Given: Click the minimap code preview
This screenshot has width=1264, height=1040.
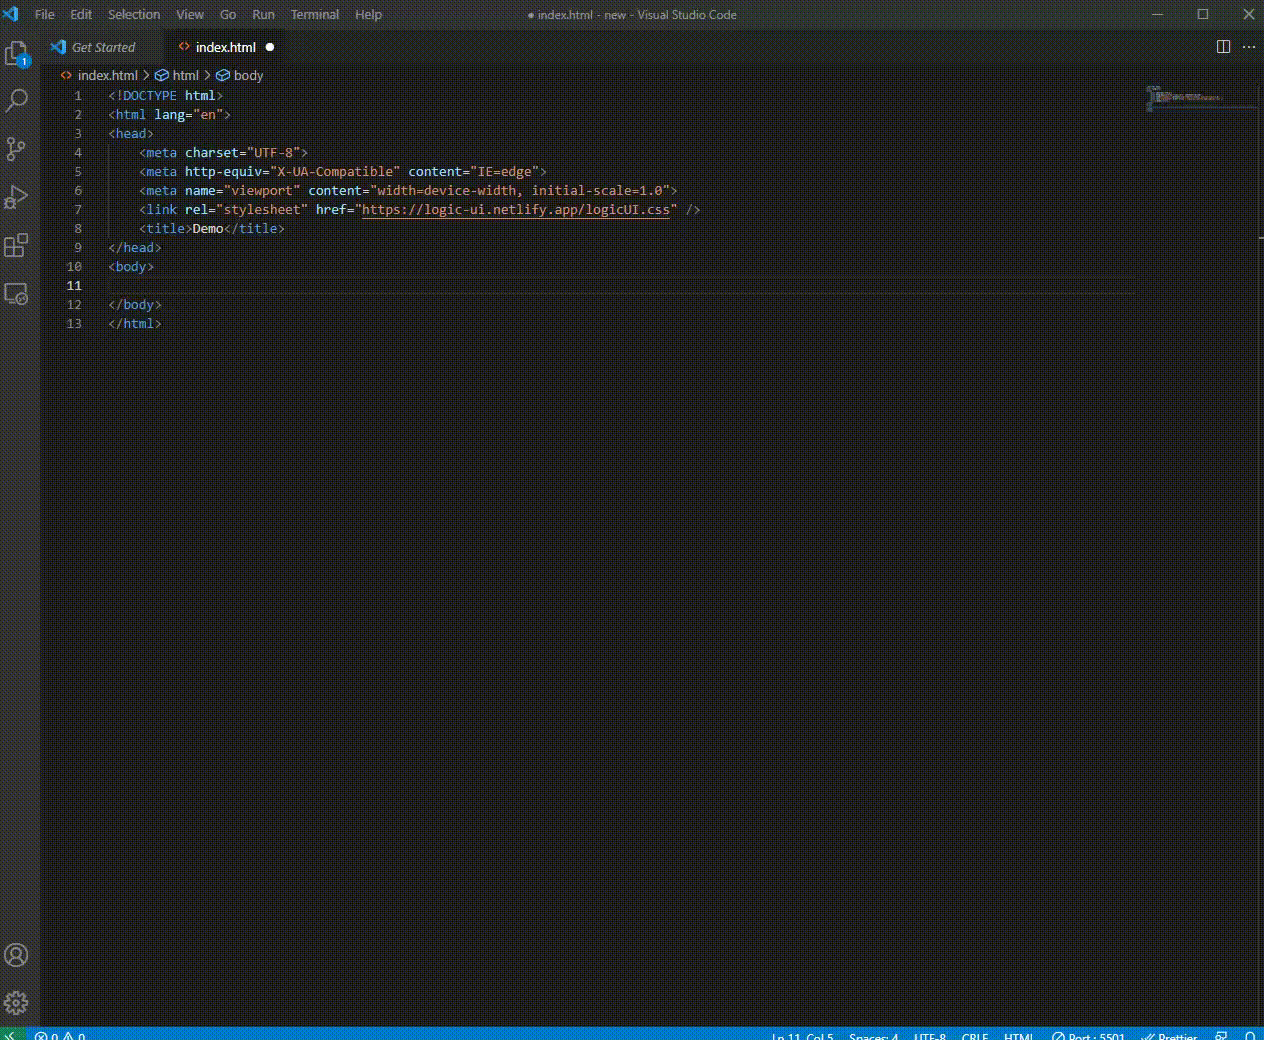Looking at the screenshot, I should [x=1187, y=97].
